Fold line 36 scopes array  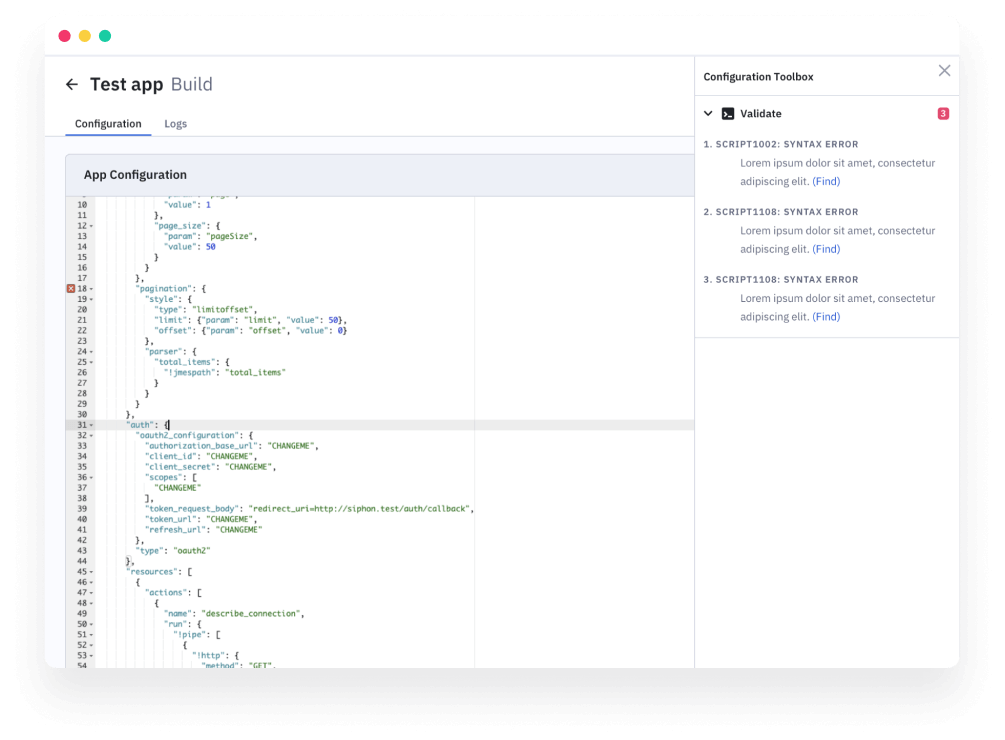point(91,477)
